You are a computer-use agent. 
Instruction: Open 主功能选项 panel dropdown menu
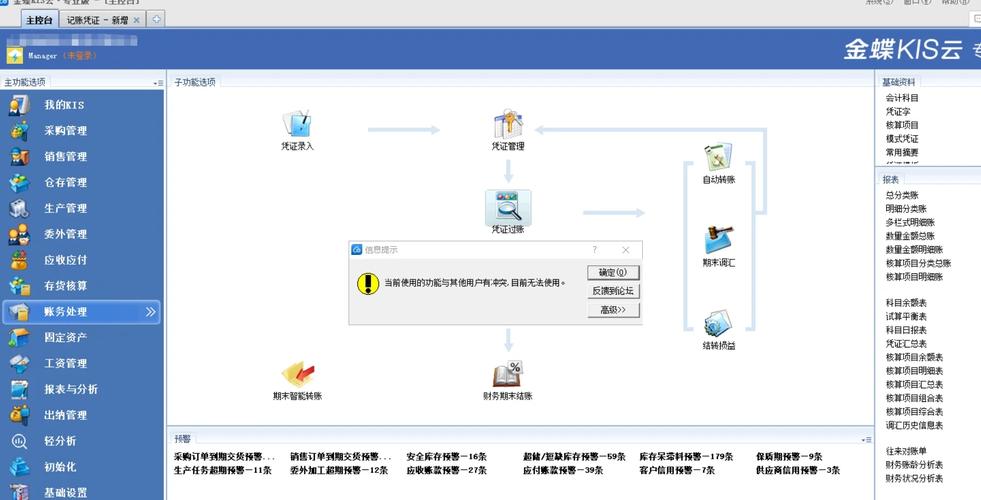(x=158, y=83)
